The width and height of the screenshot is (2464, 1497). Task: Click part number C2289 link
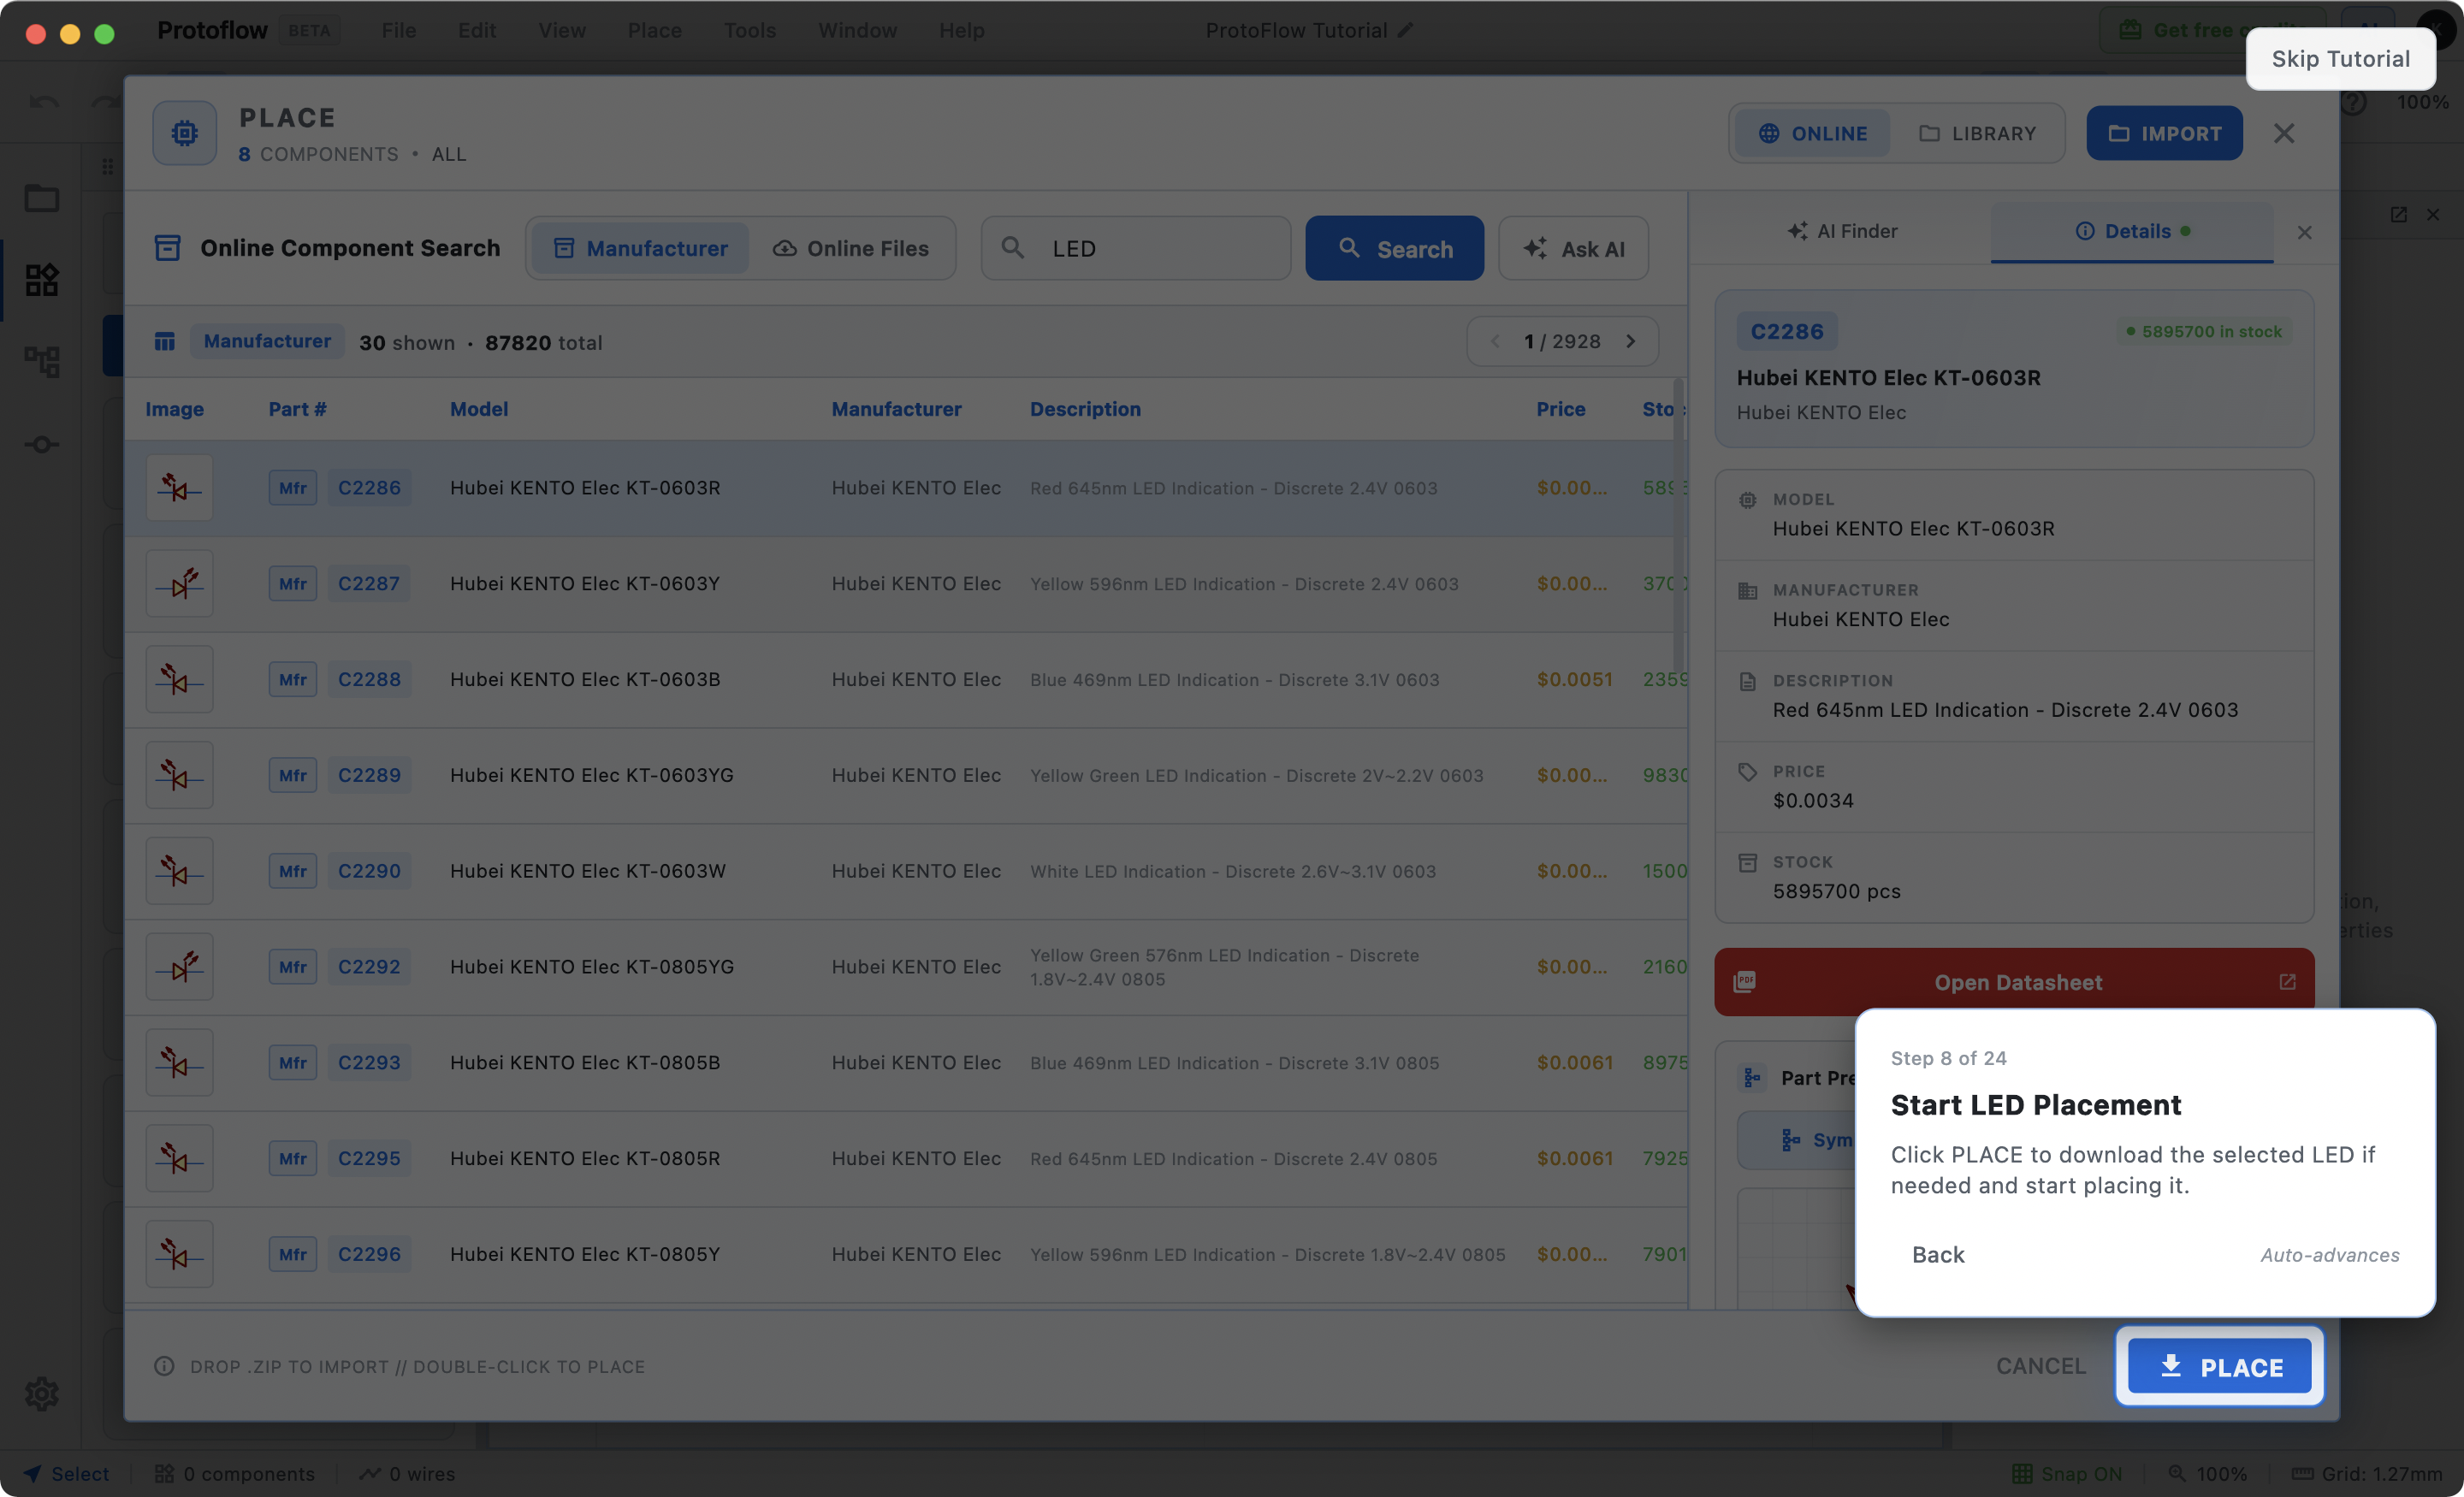(369, 775)
